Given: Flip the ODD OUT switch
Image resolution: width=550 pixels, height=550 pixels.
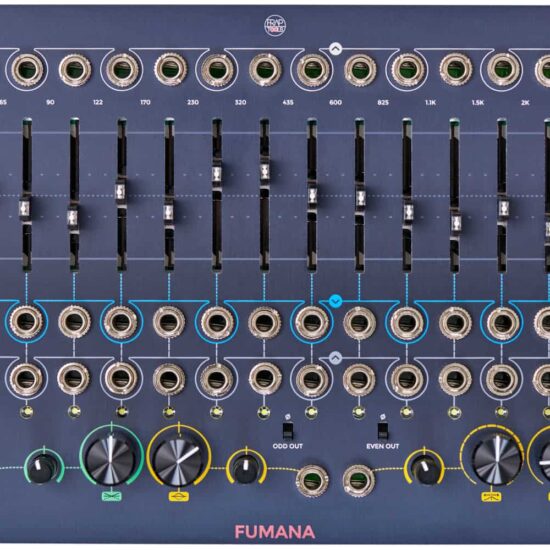Looking at the screenshot, I should [288, 431].
